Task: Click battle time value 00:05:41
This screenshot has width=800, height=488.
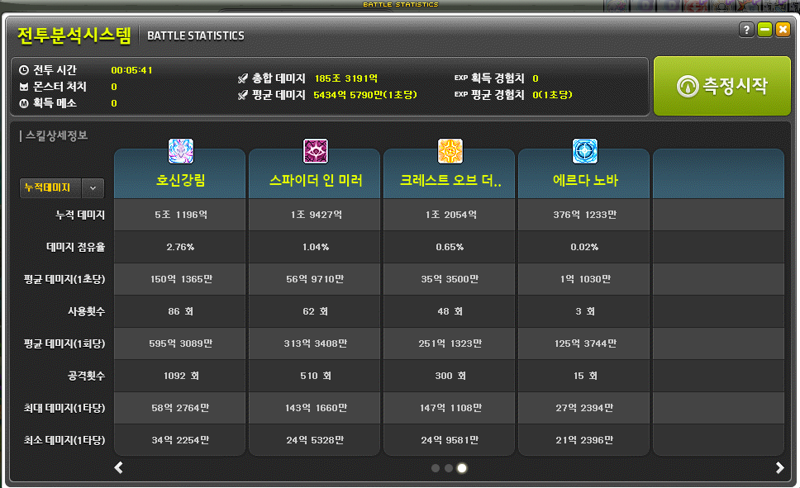Action: point(132,70)
